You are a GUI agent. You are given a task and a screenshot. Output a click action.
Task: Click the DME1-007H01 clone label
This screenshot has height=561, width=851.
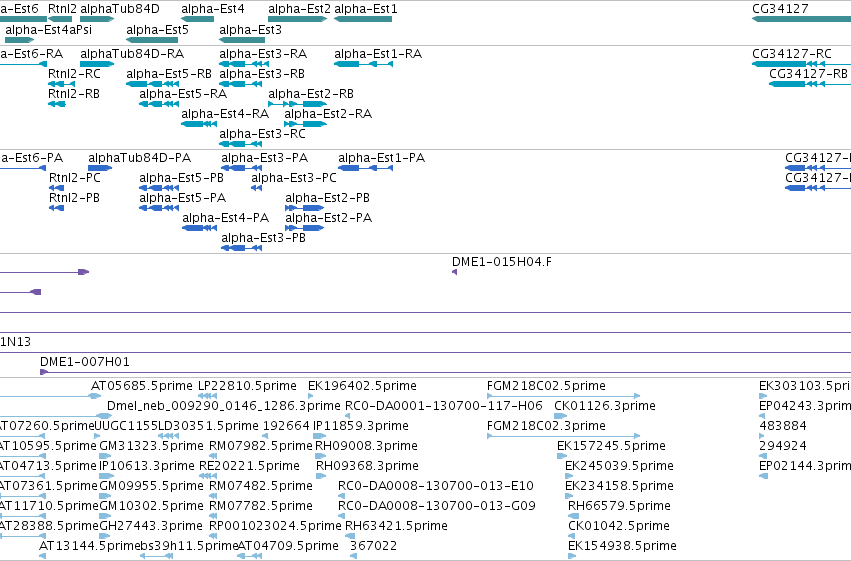85,362
